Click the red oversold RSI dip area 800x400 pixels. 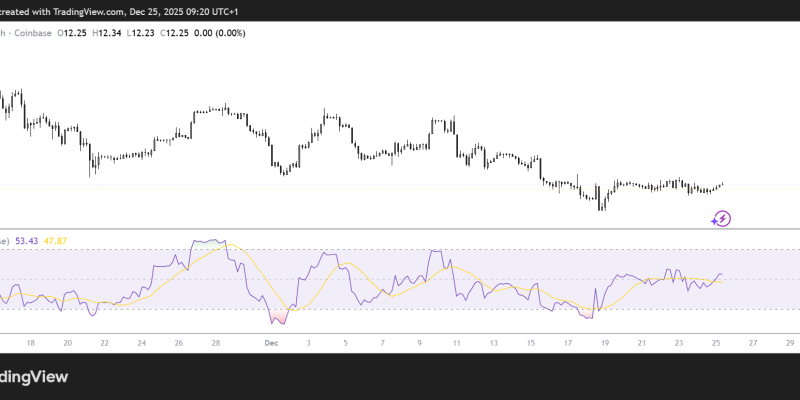279,317
